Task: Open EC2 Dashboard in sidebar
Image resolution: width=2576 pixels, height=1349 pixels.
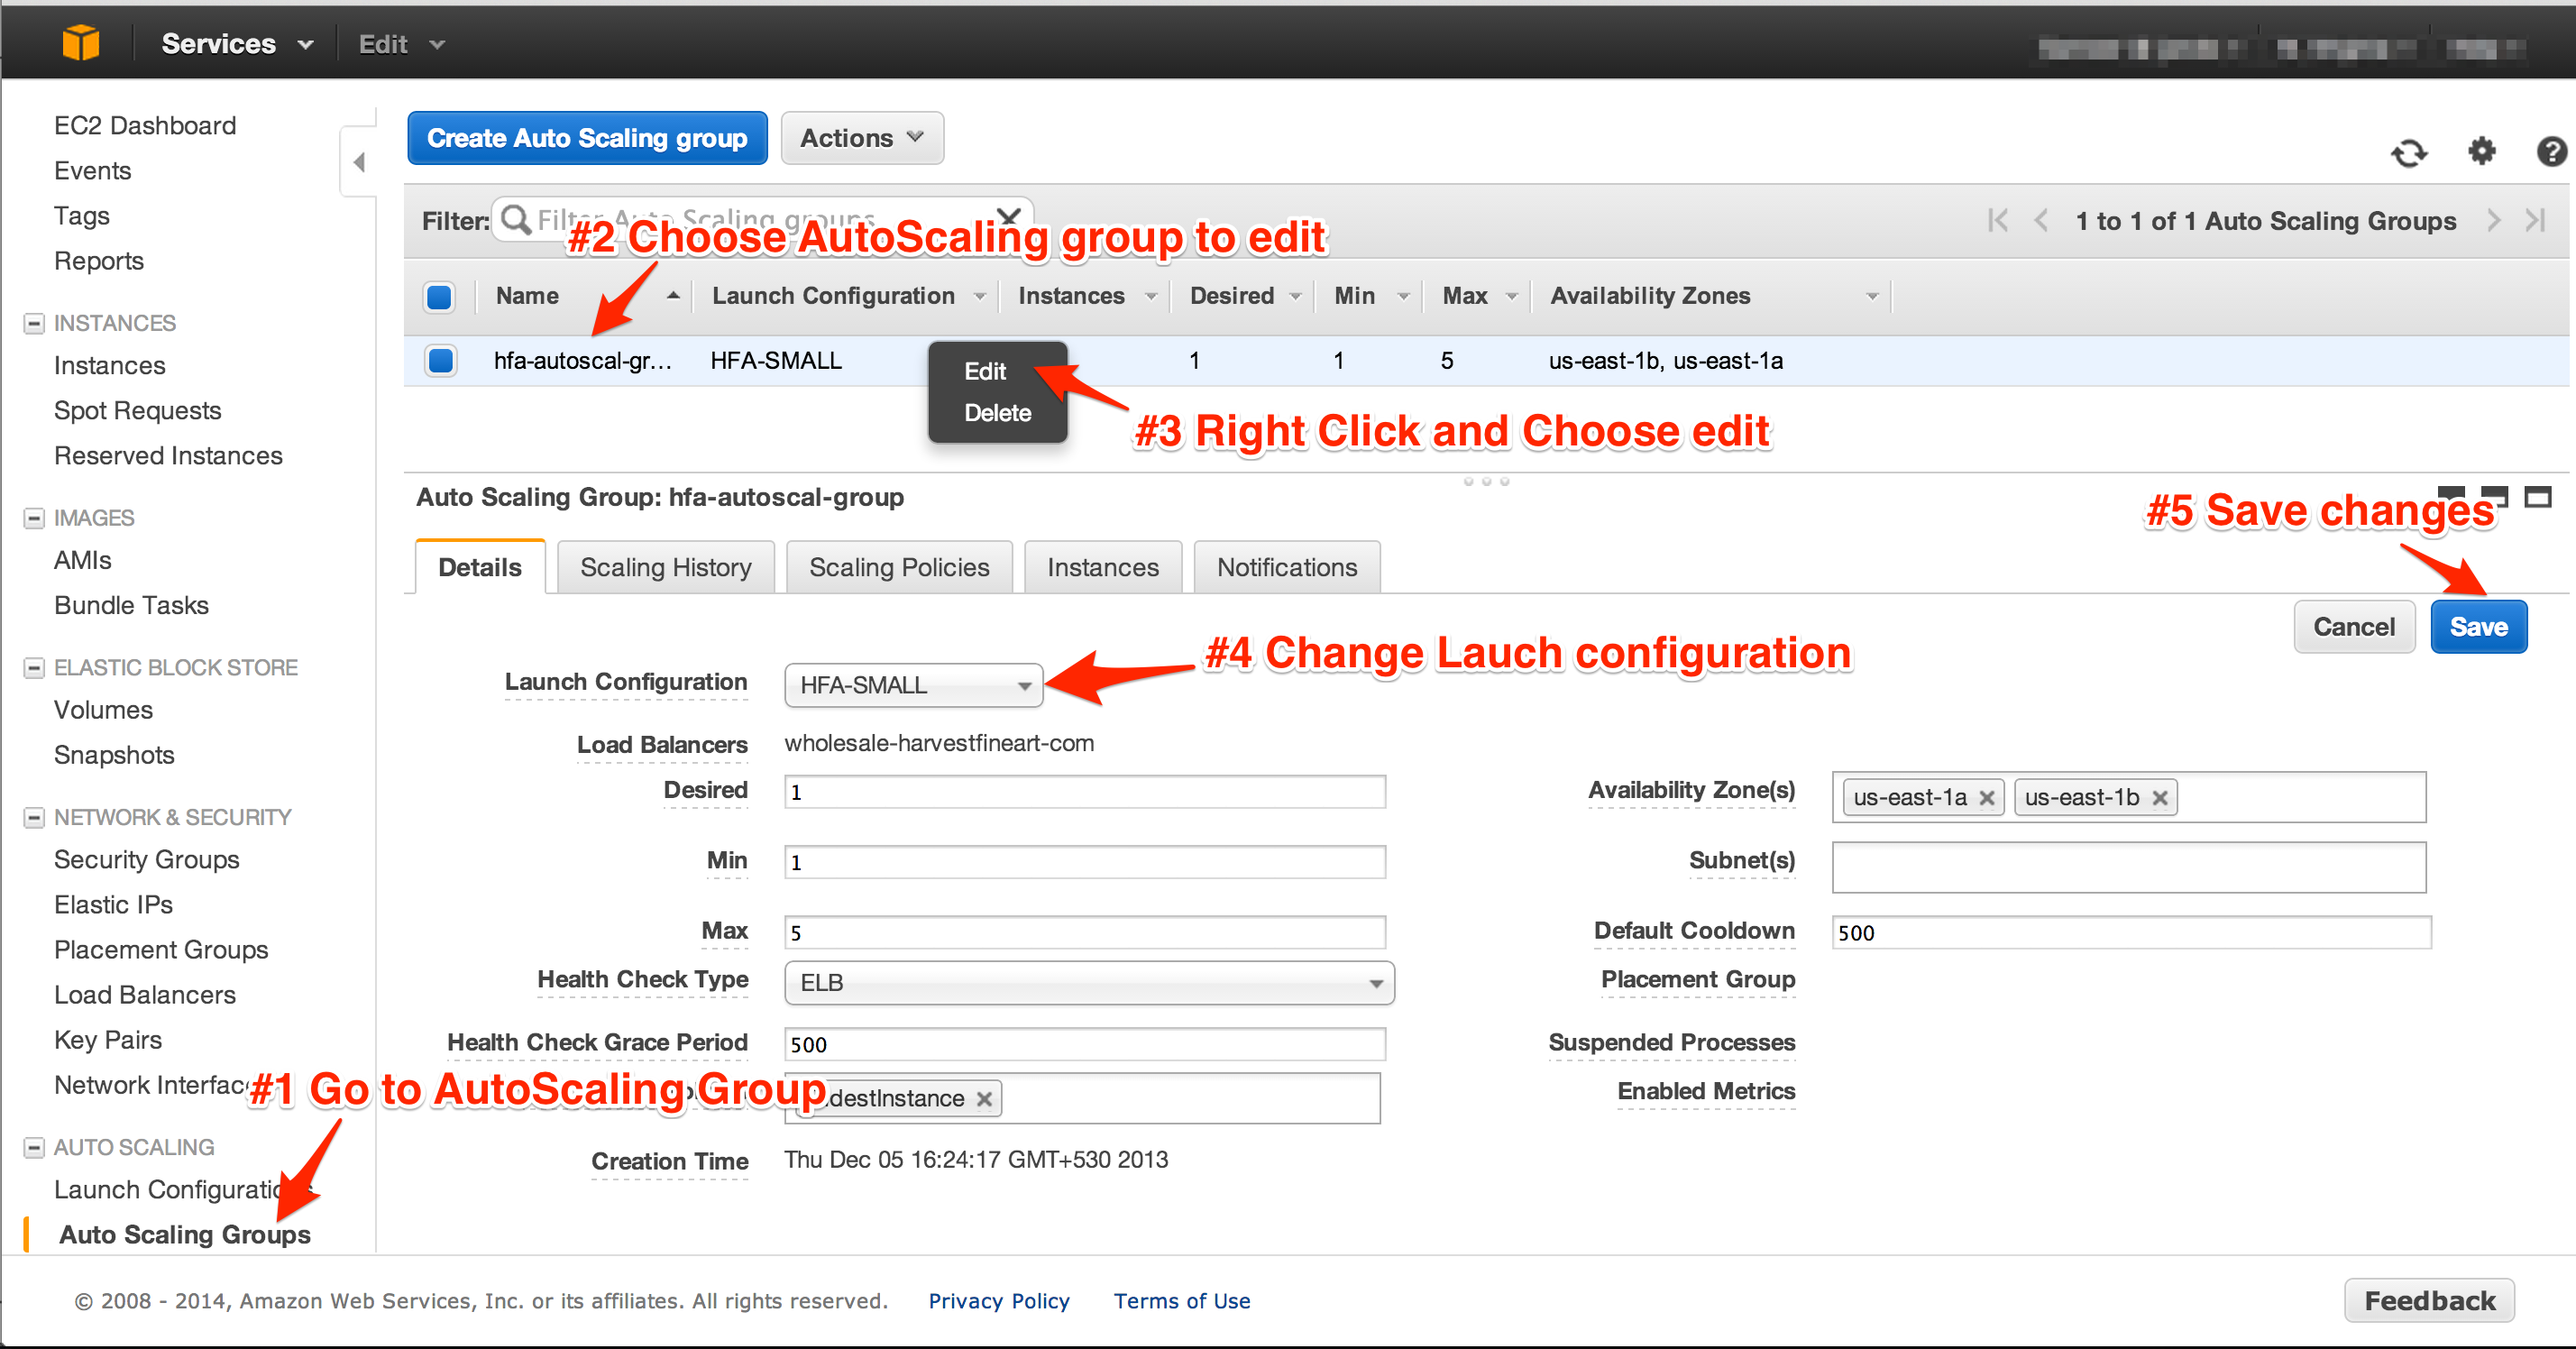Action: 145,125
